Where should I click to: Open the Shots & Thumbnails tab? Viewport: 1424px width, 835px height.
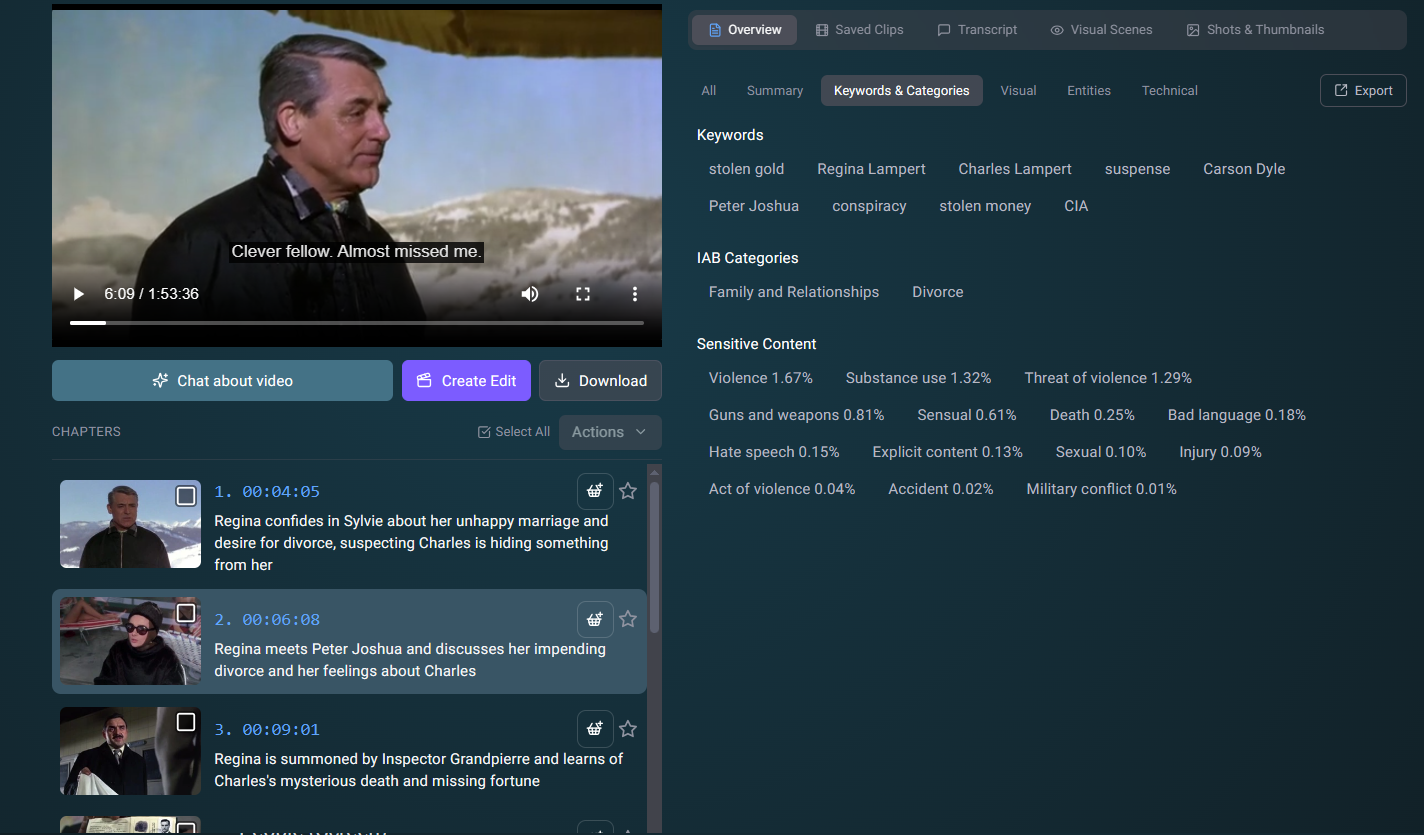[1255, 30]
